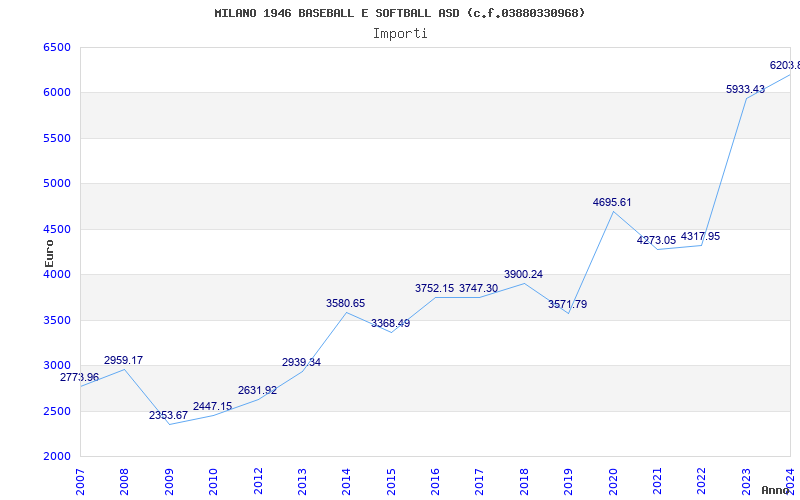Click the x-axis year 2013
This screenshot has width=800, height=500.
302,481
